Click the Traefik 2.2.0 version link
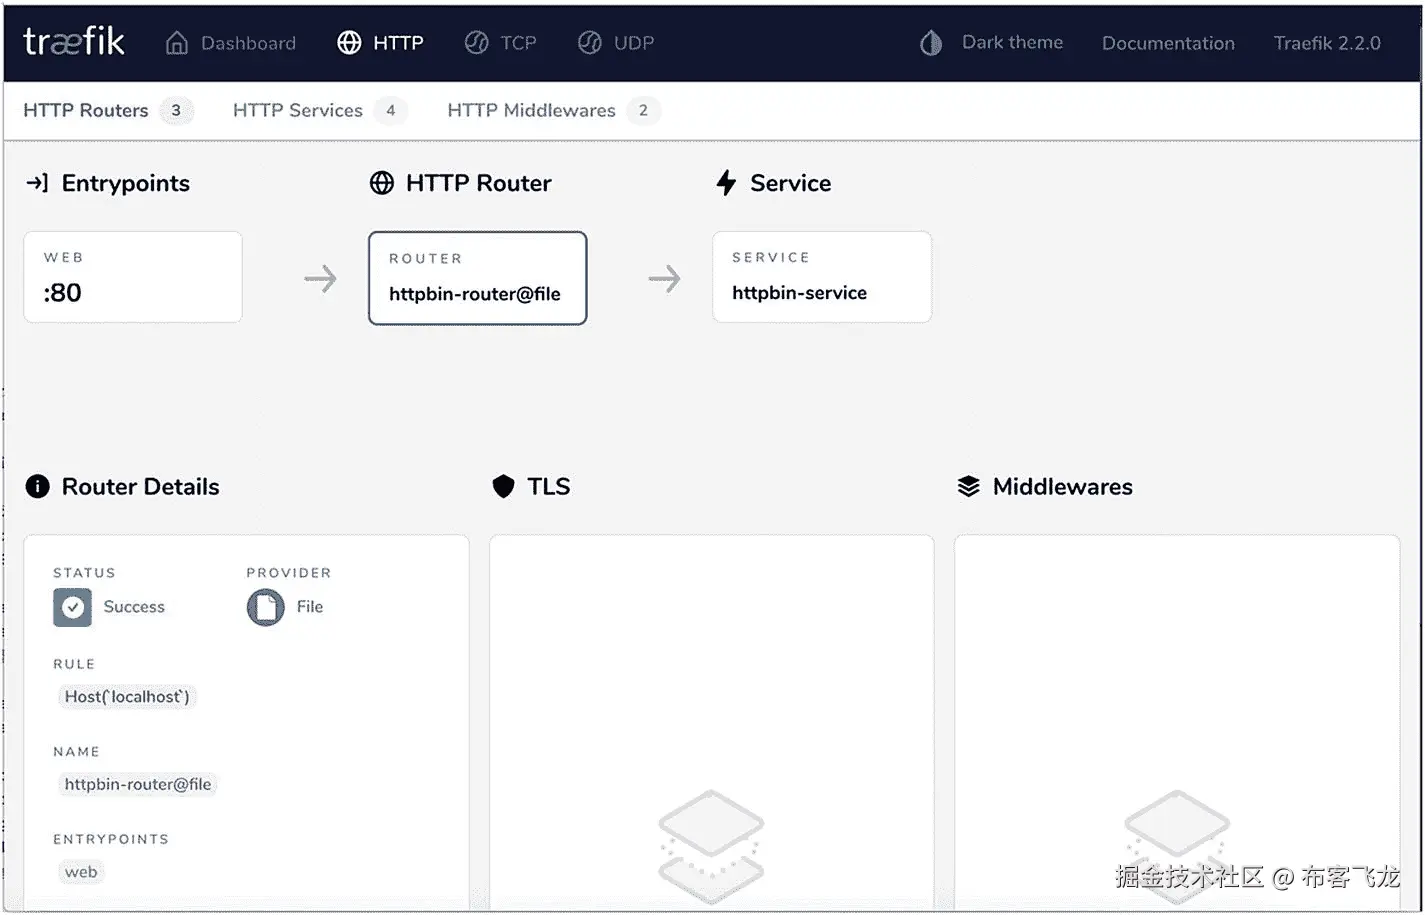1425x915 pixels. (1327, 43)
